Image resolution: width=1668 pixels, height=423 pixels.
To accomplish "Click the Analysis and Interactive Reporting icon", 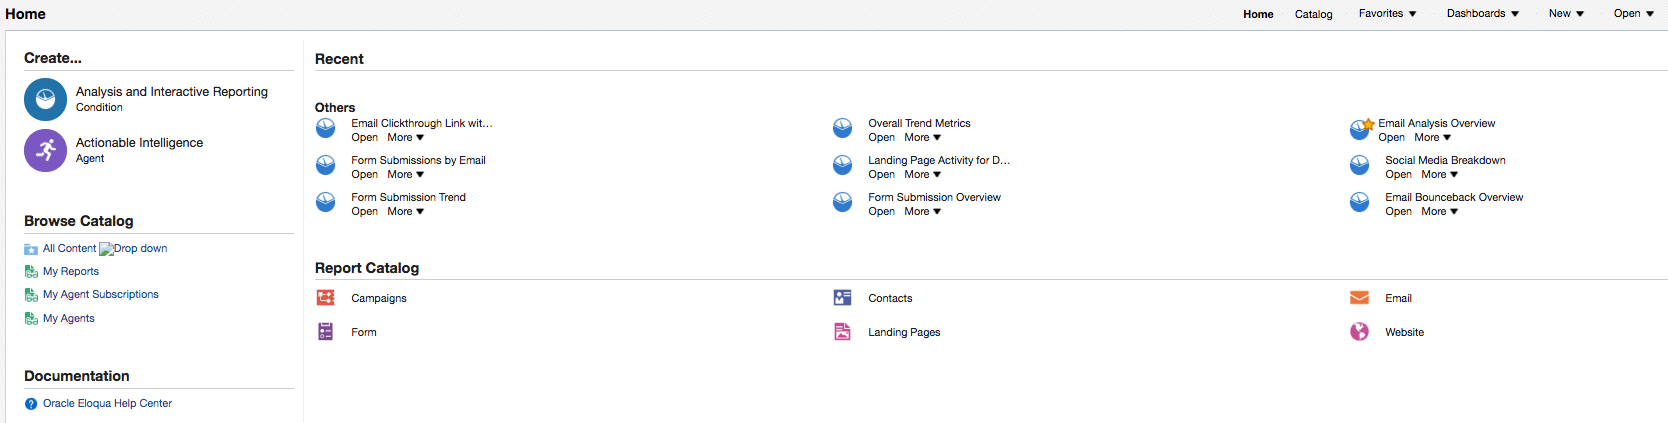I will [x=45, y=99].
